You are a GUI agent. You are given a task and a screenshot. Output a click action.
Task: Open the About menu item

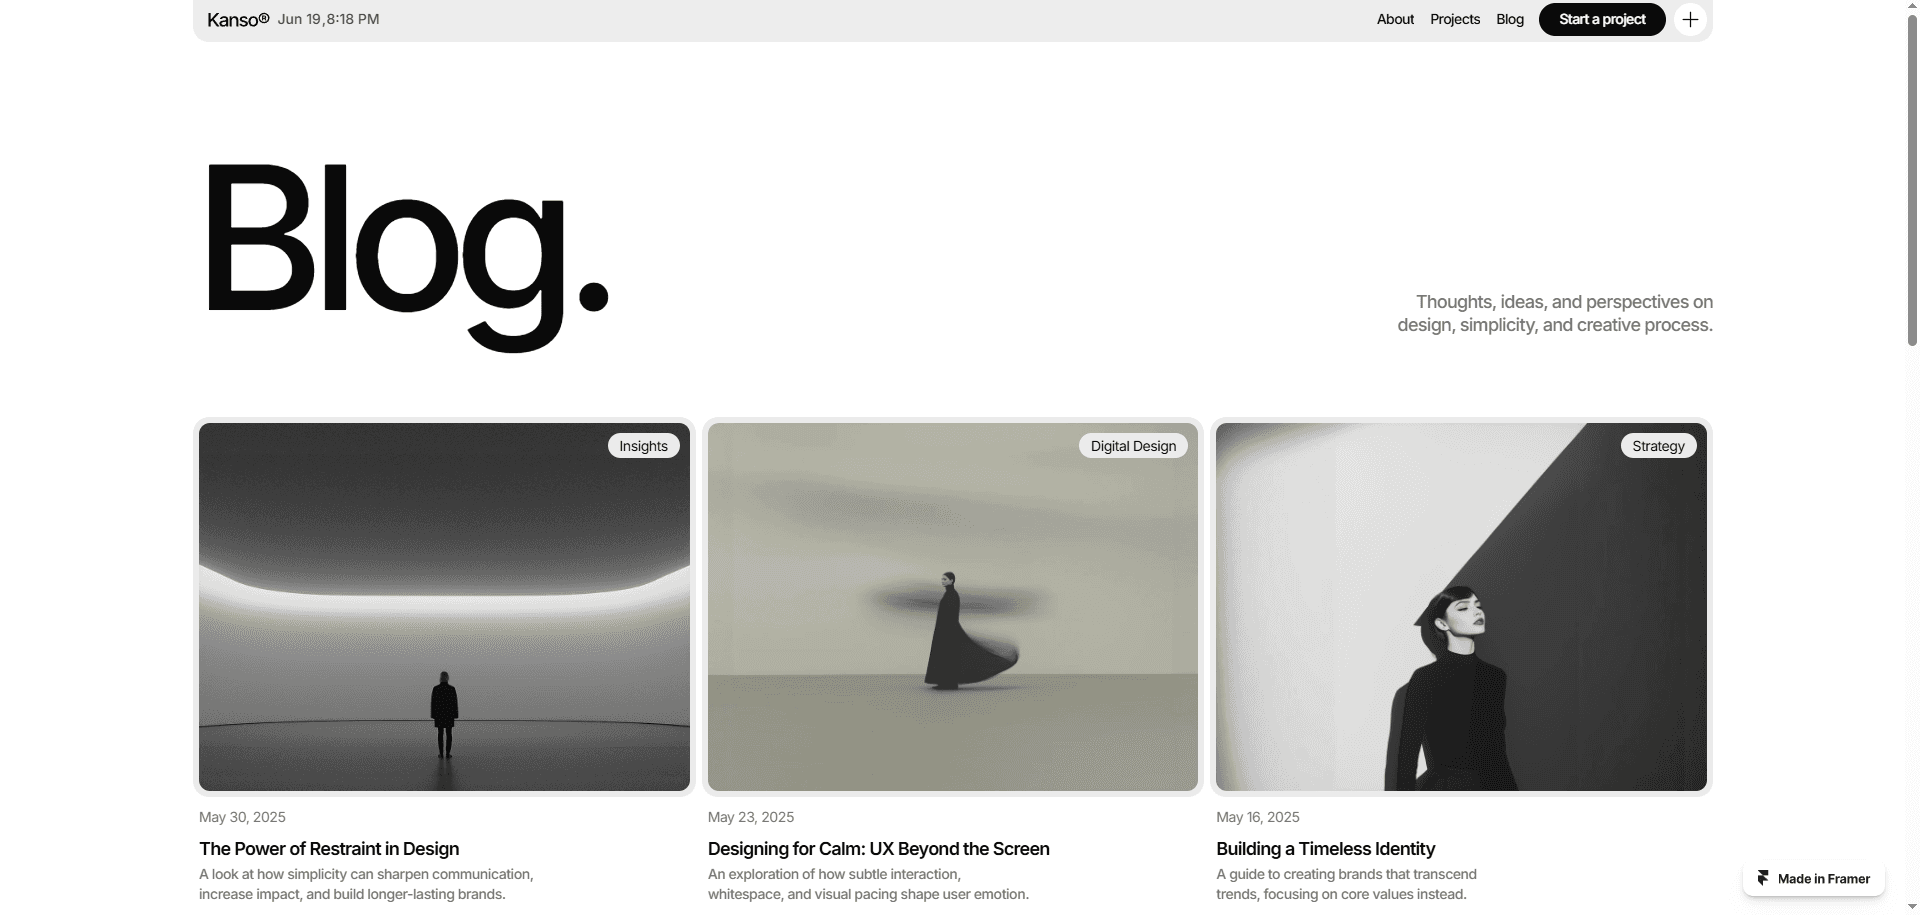(1395, 19)
